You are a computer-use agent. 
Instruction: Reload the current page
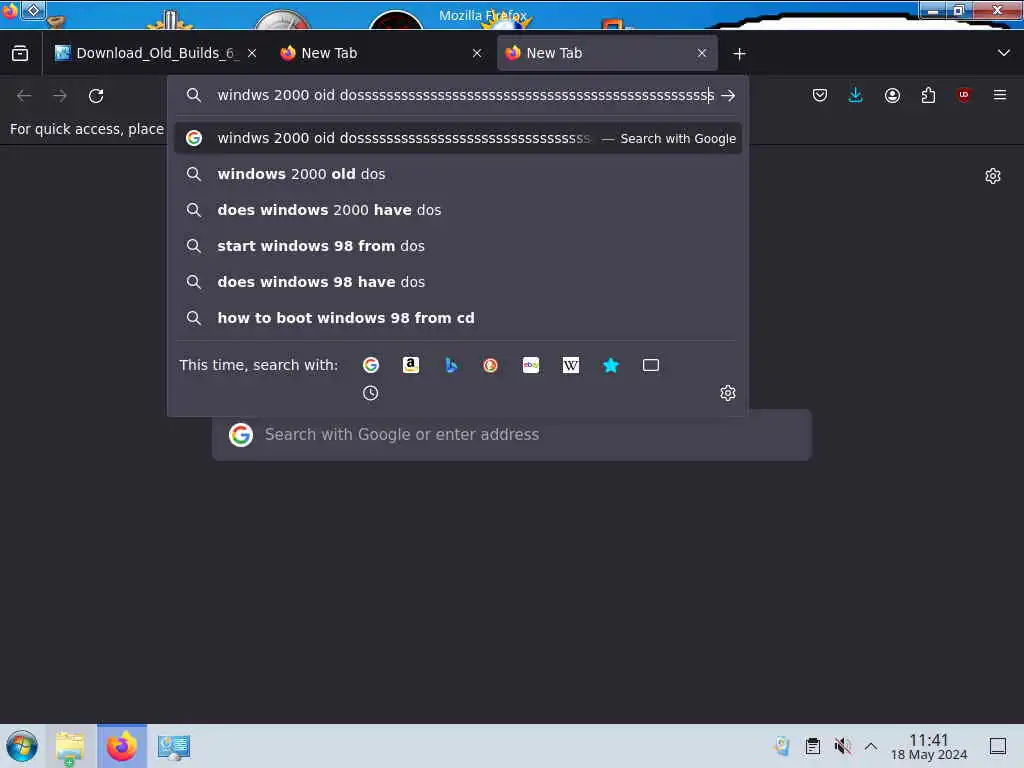click(x=96, y=96)
